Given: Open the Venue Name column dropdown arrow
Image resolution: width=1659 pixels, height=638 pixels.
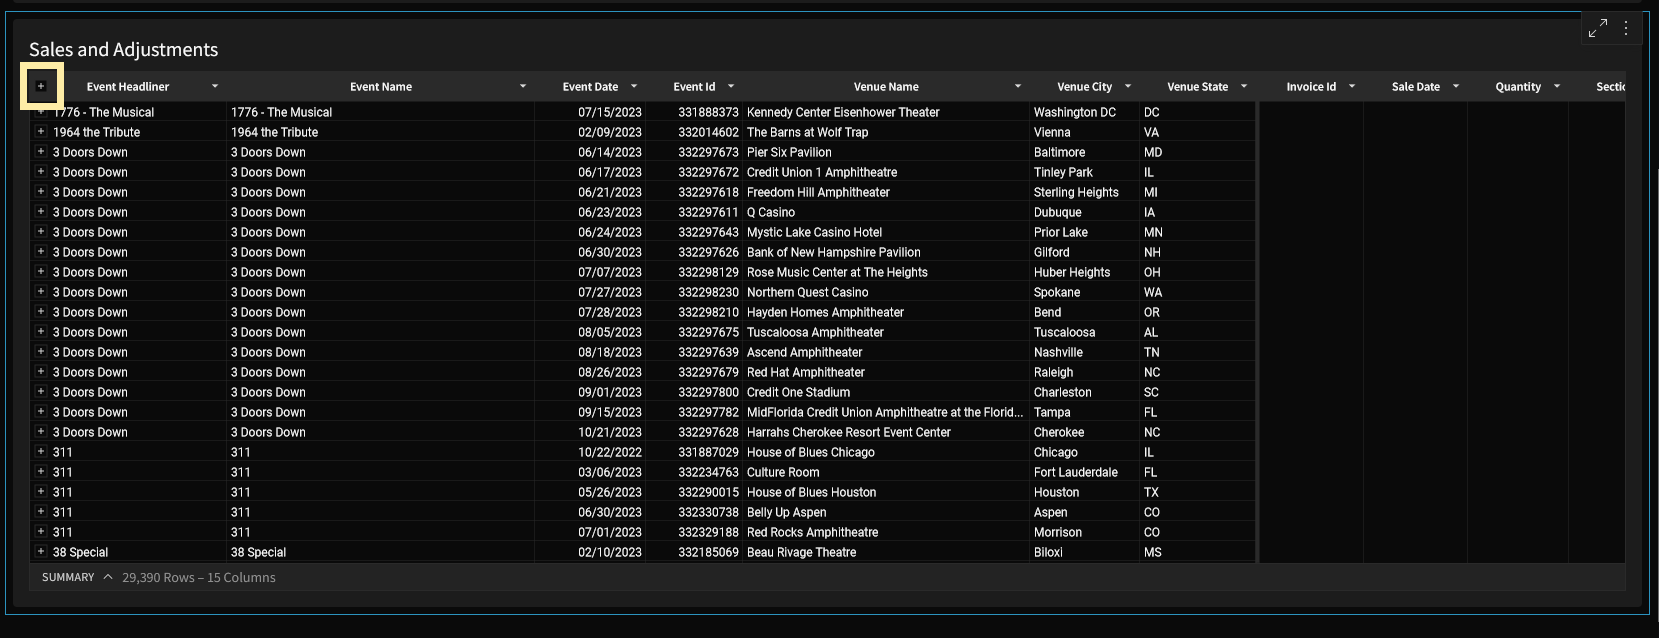Looking at the screenshot, I should (x=1018, y=86).
